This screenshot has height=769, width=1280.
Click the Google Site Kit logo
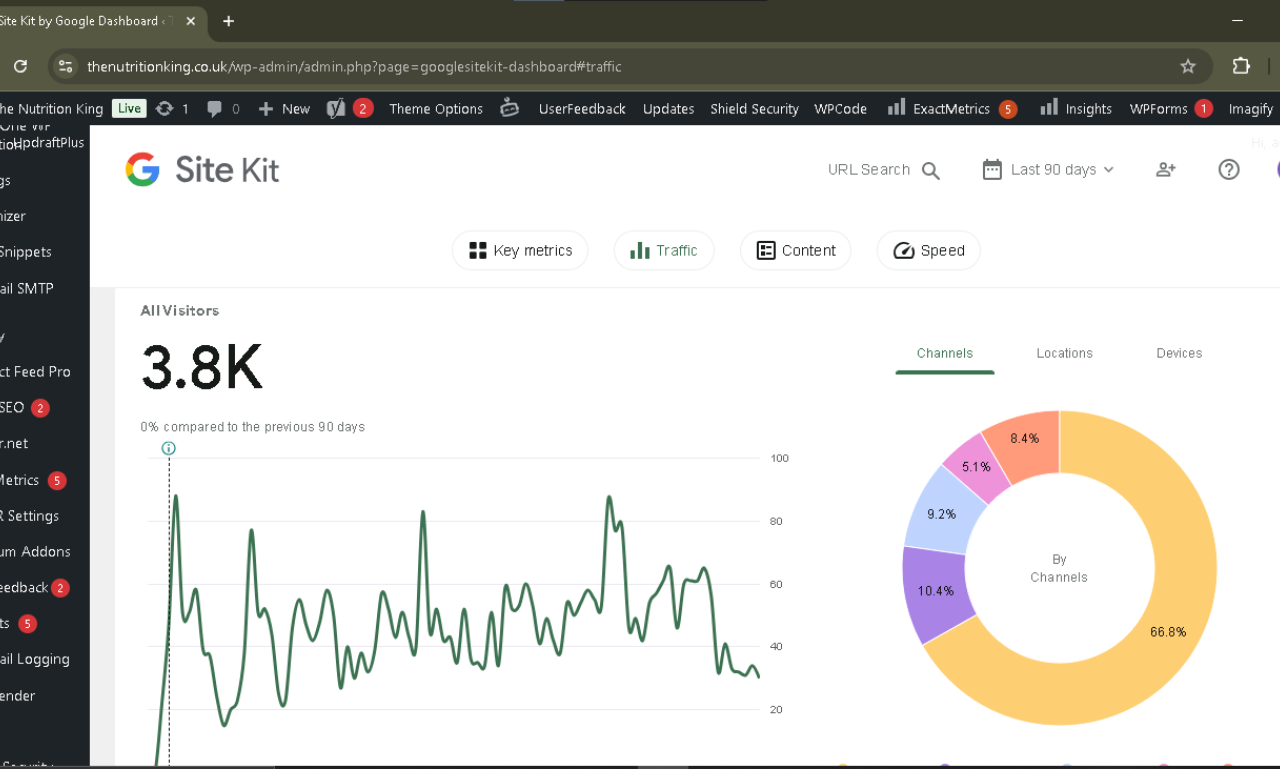[x=202, y=170]
